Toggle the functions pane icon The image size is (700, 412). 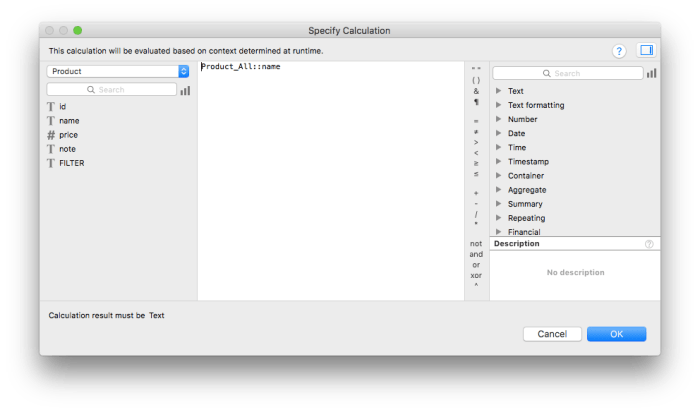click(645, 50)
